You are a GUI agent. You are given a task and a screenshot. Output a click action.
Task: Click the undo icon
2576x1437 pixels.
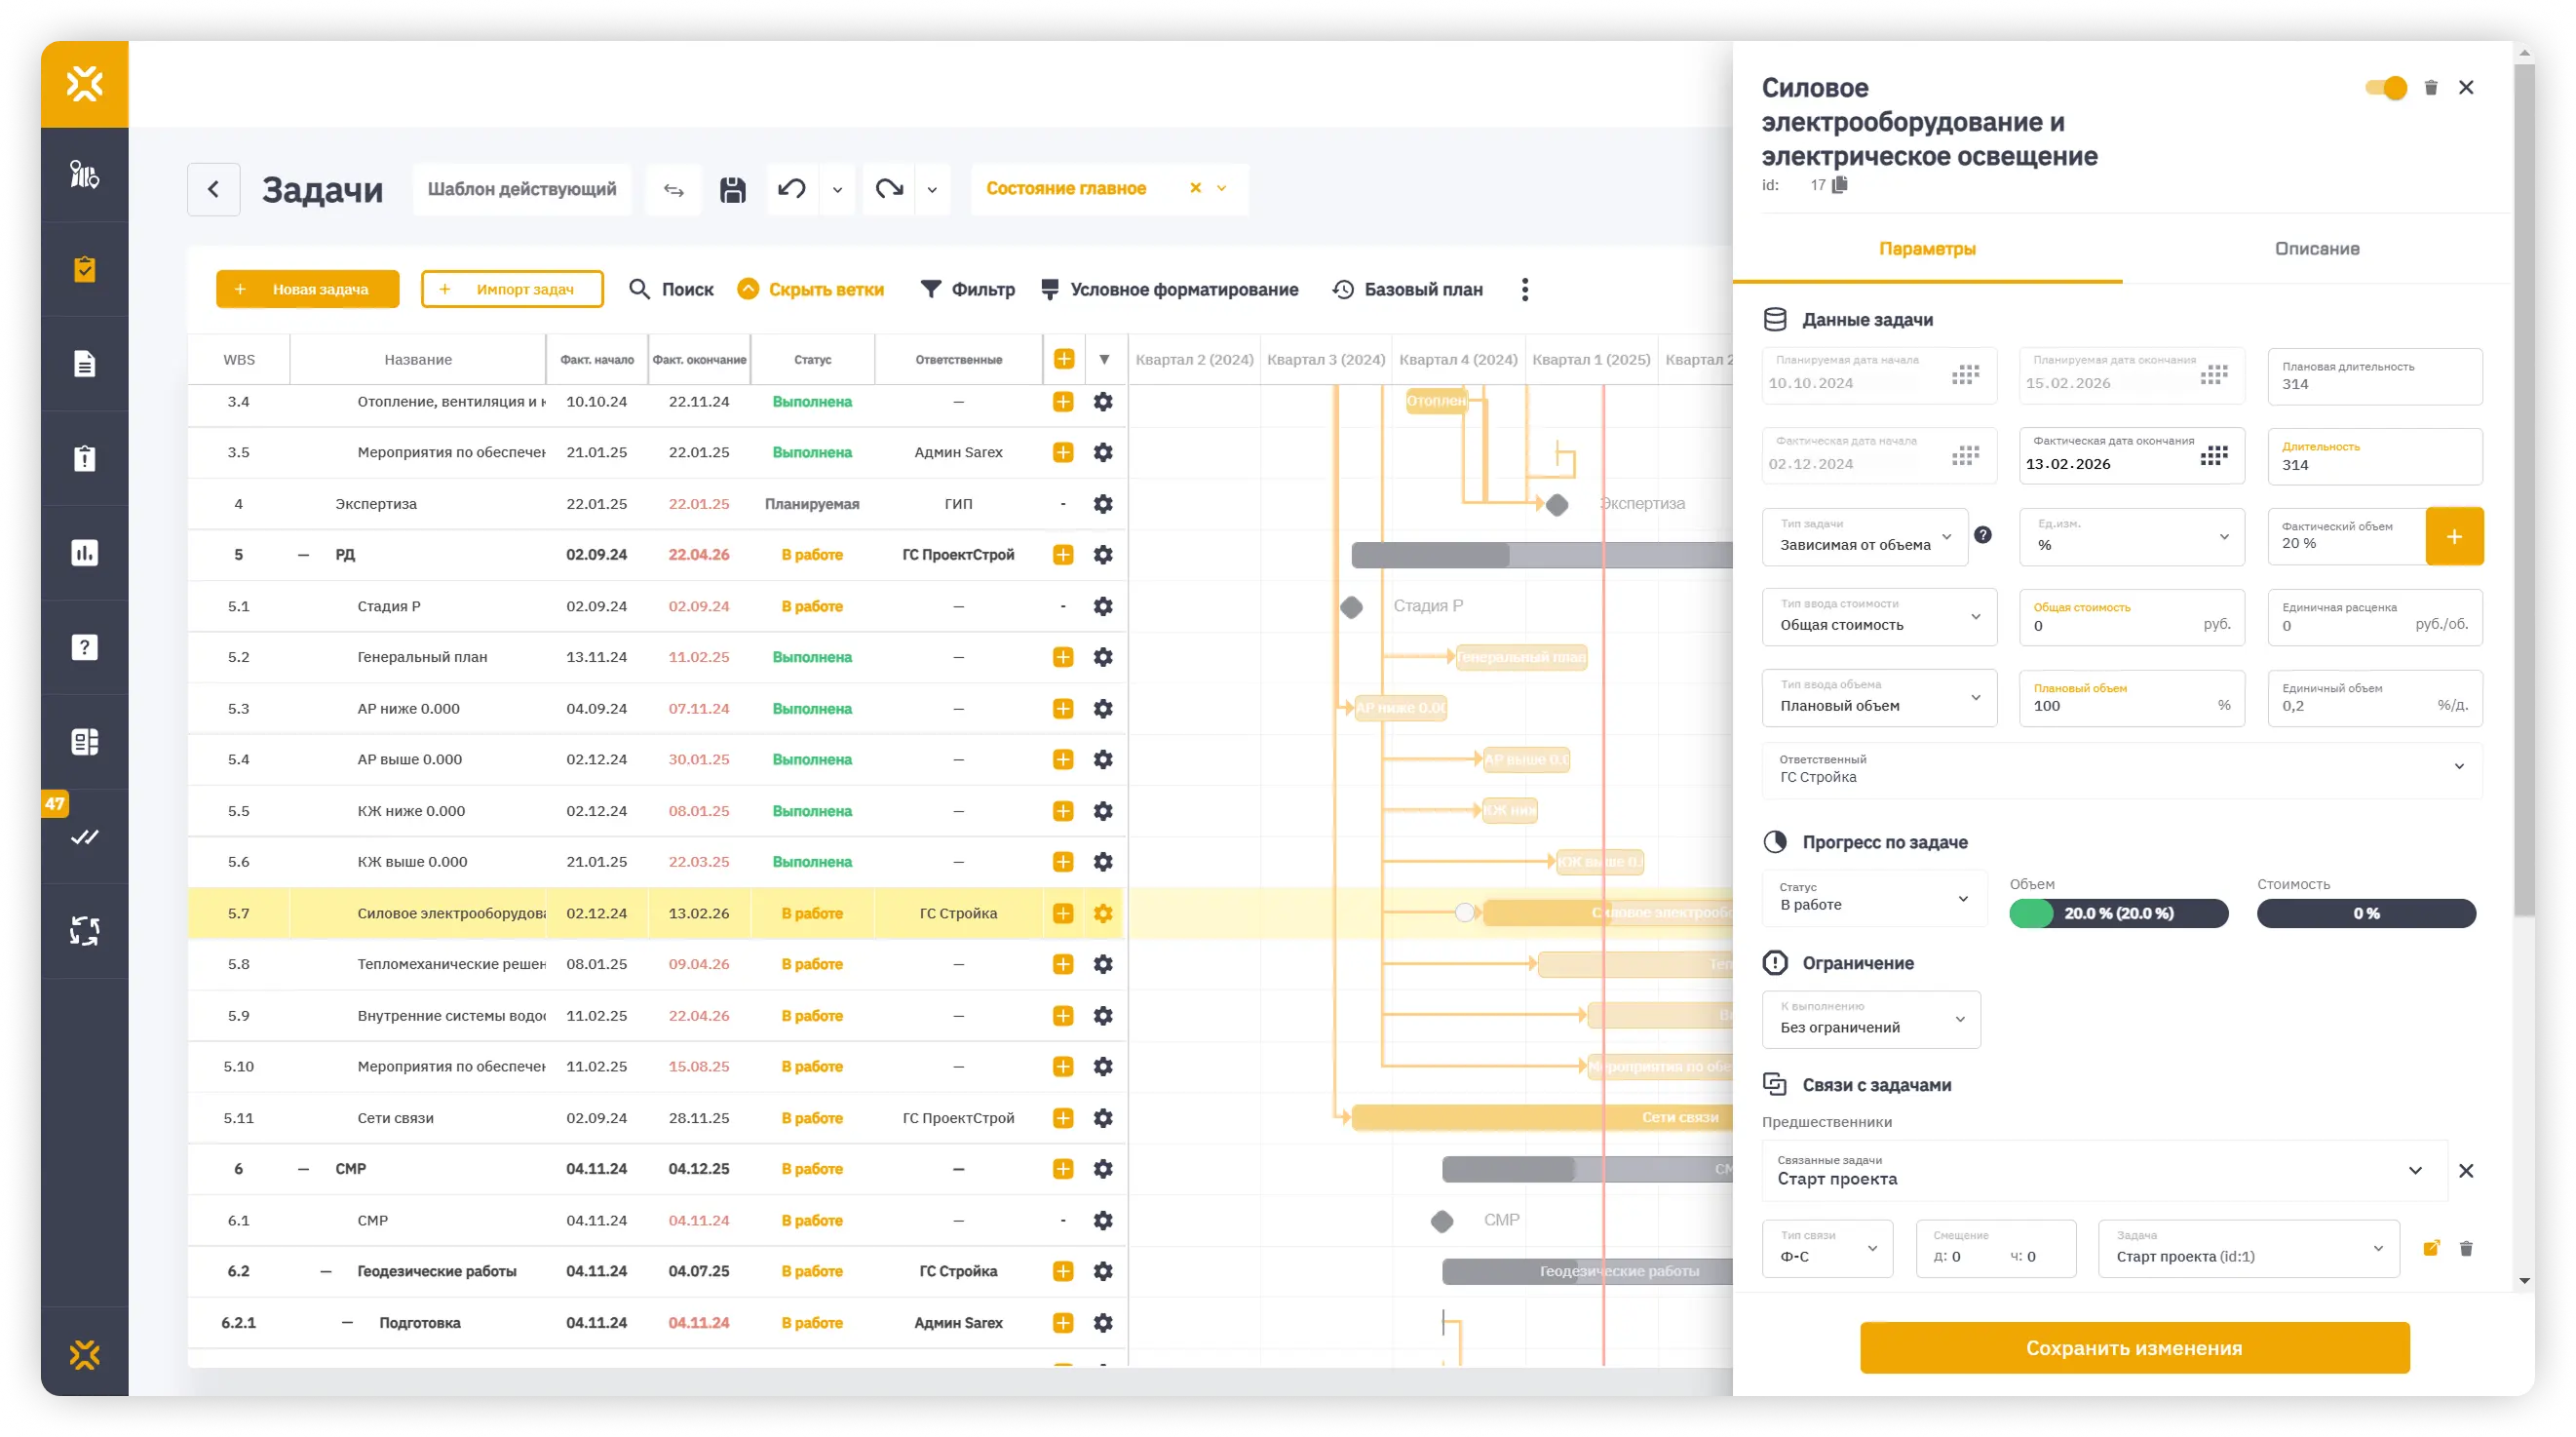pyautogui.click(x=791, y=189)
